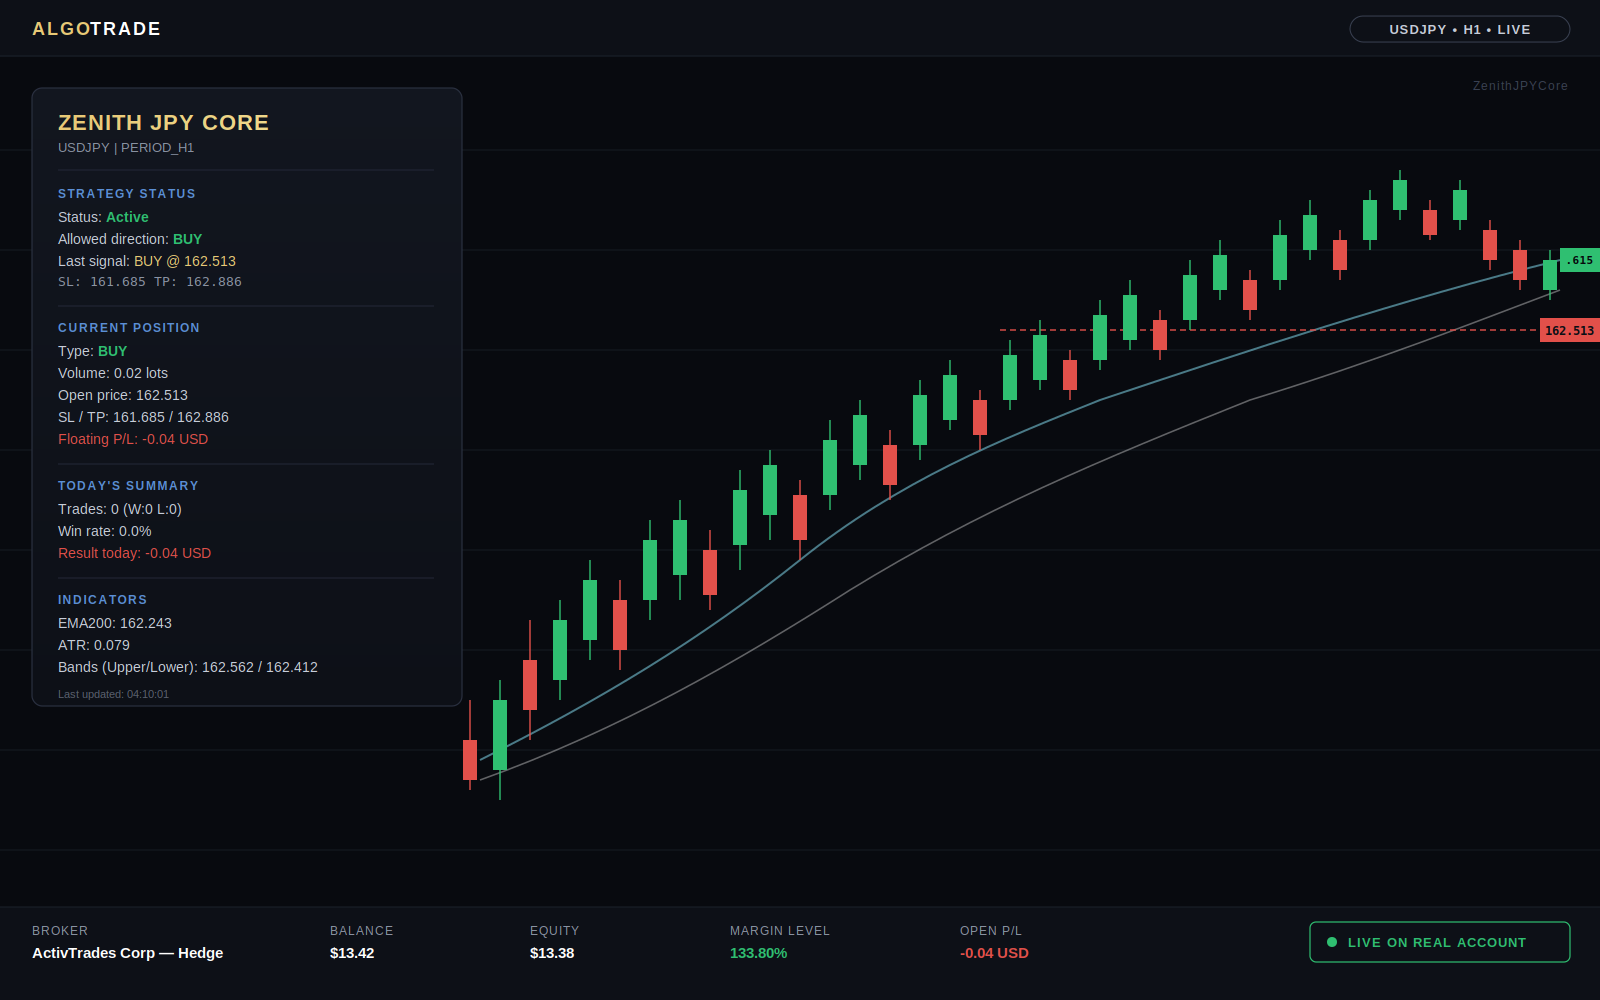Click the Last updated timestamp
Screen dimensions: 1600x1000
coord(113,694)
